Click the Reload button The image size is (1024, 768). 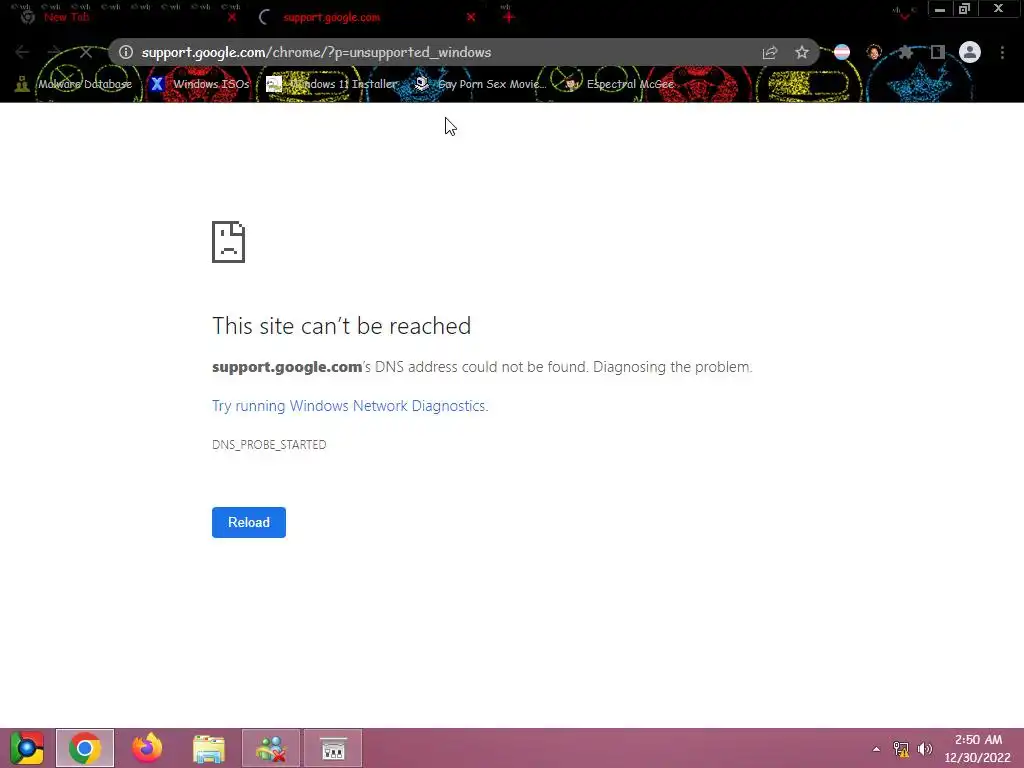[249, 522]
